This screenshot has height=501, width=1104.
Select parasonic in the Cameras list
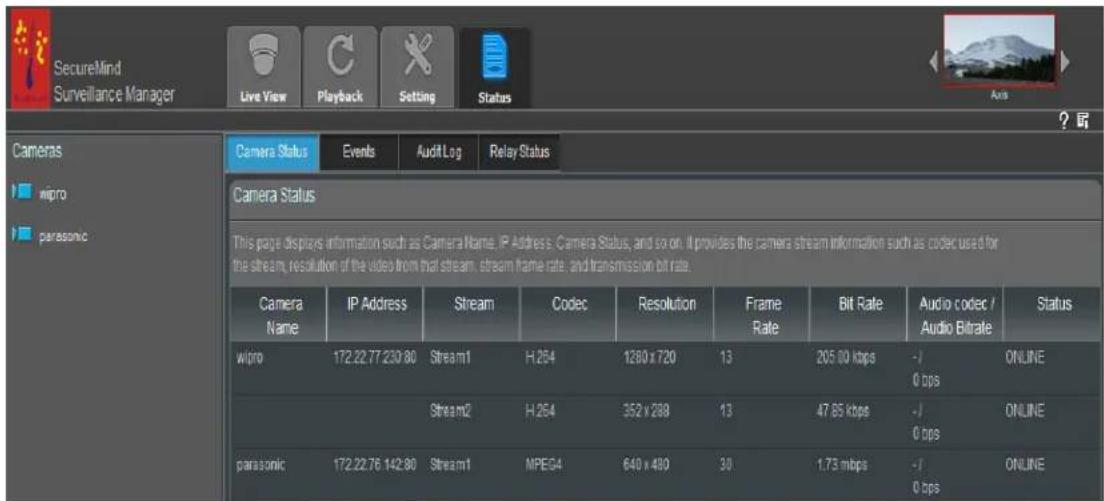point(64,234)
